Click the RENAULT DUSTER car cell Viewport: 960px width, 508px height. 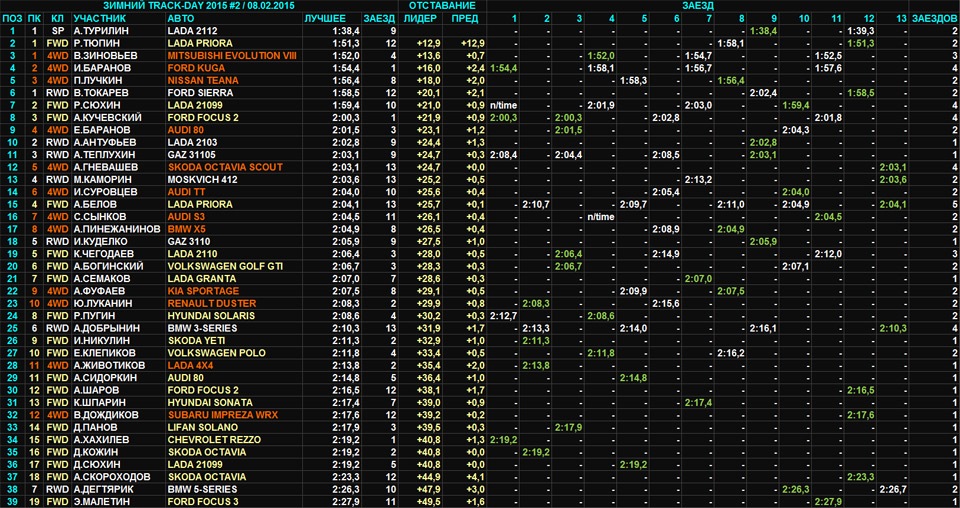(211, 304)
